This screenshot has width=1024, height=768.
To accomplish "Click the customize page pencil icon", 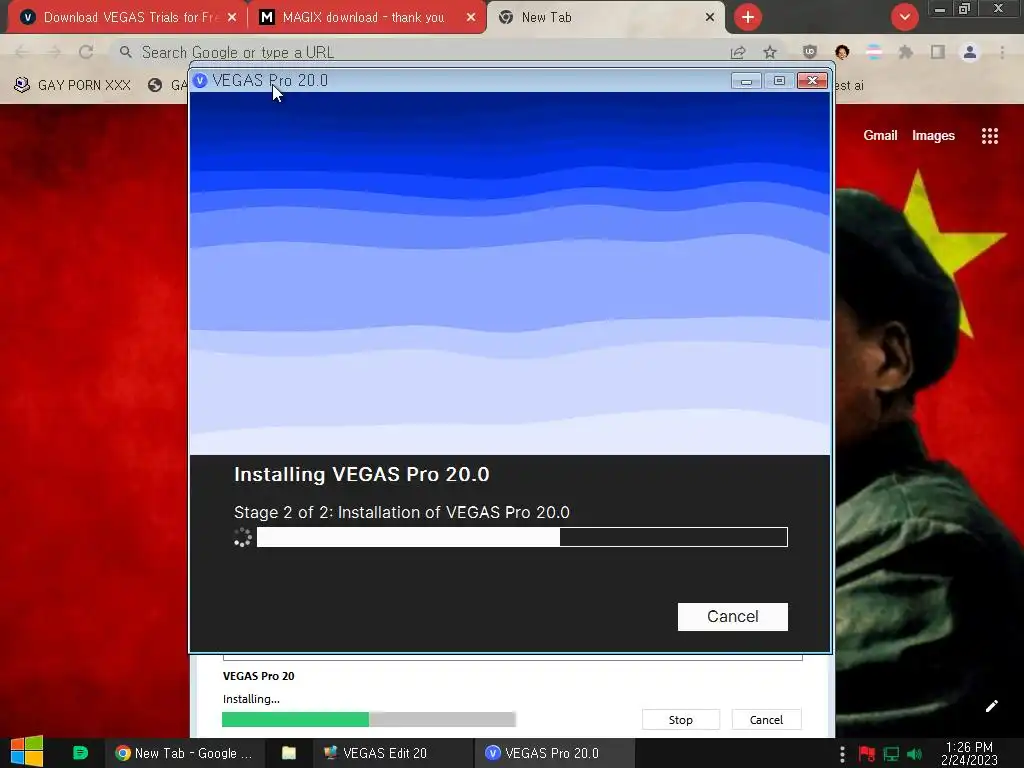I will pyautogui.click(x=991, y=706).
